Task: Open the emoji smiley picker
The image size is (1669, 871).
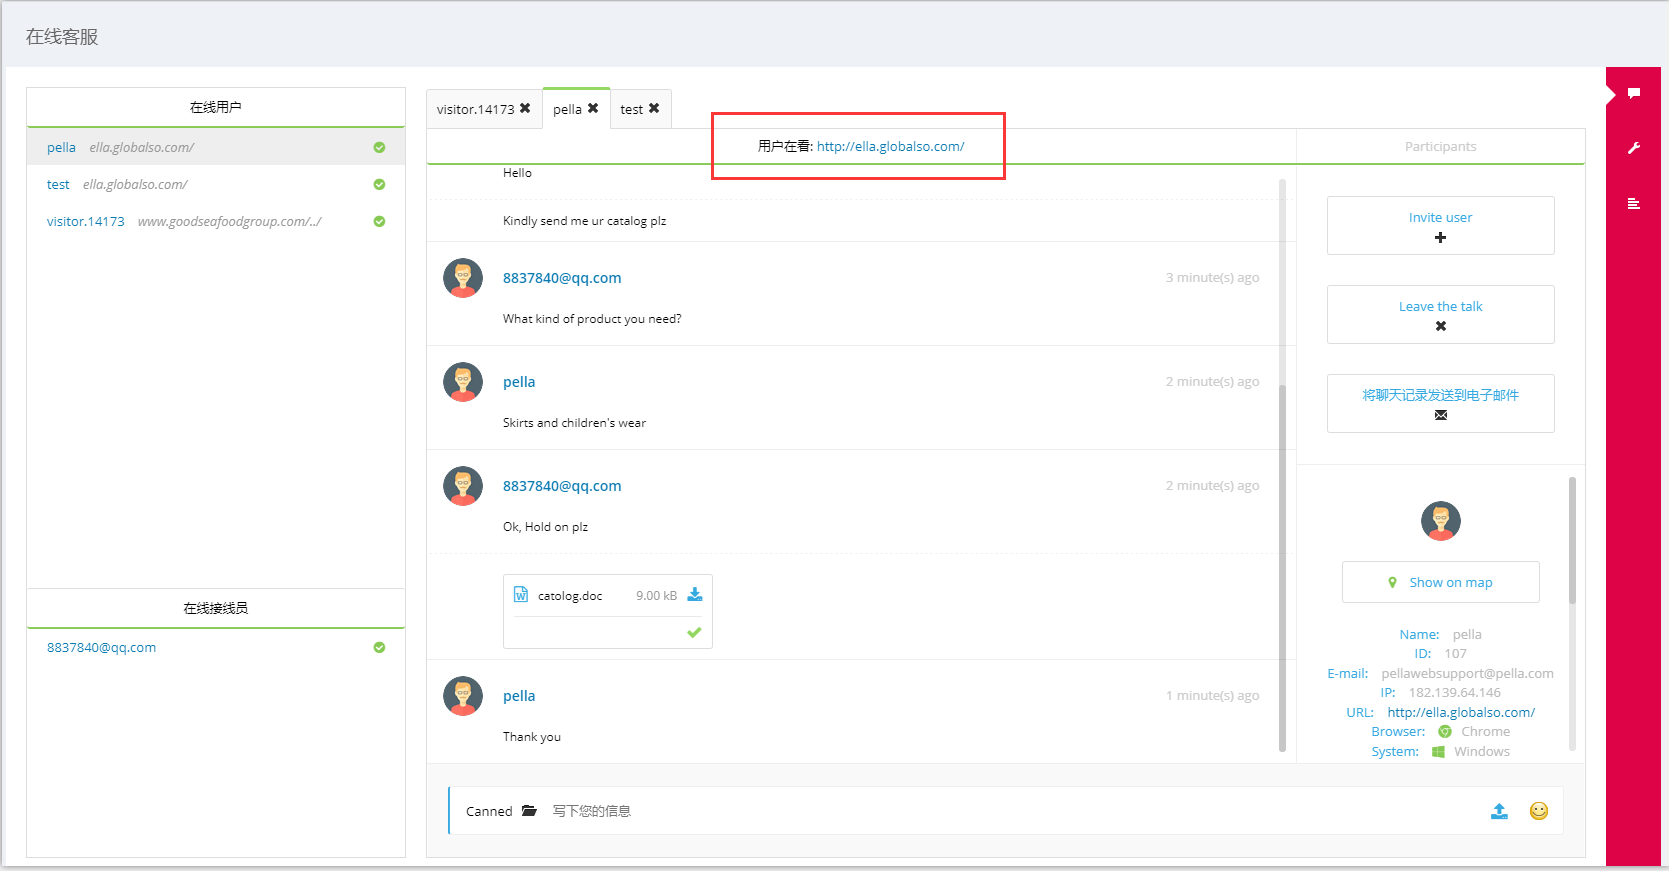Action: point(1539,811)
